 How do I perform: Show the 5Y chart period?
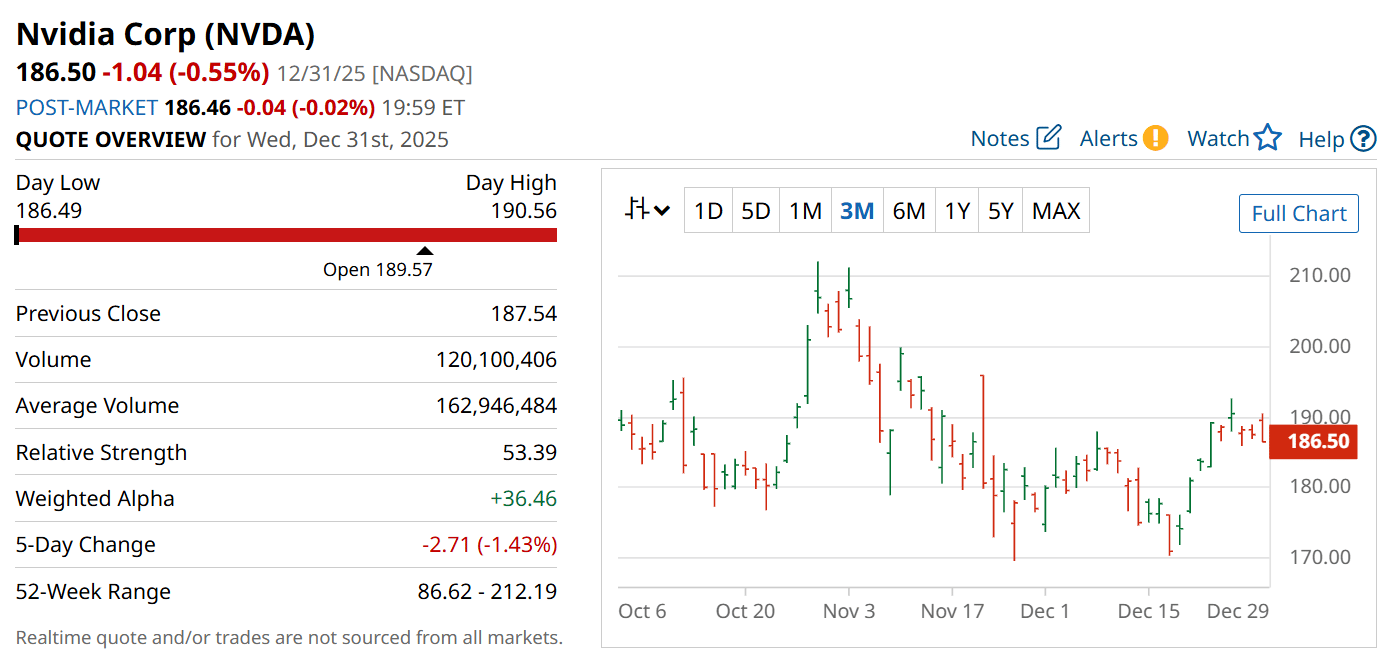[1000, 211]
